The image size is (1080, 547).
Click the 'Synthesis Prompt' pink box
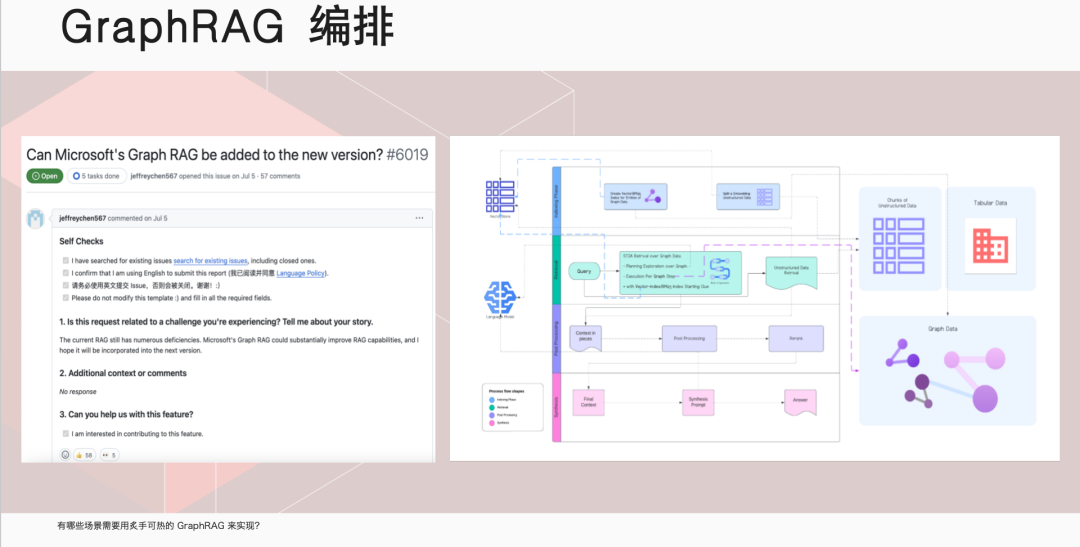[x=698, y=402]
